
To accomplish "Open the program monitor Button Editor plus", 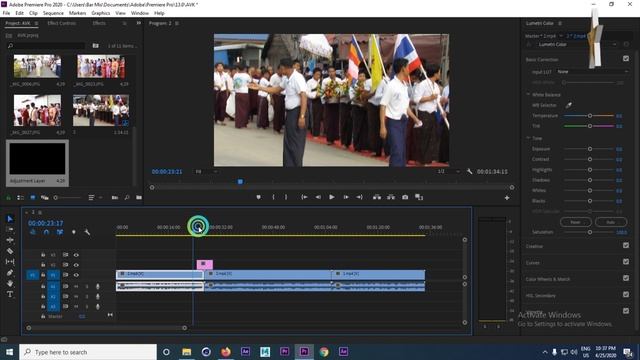I will [507, 198].
